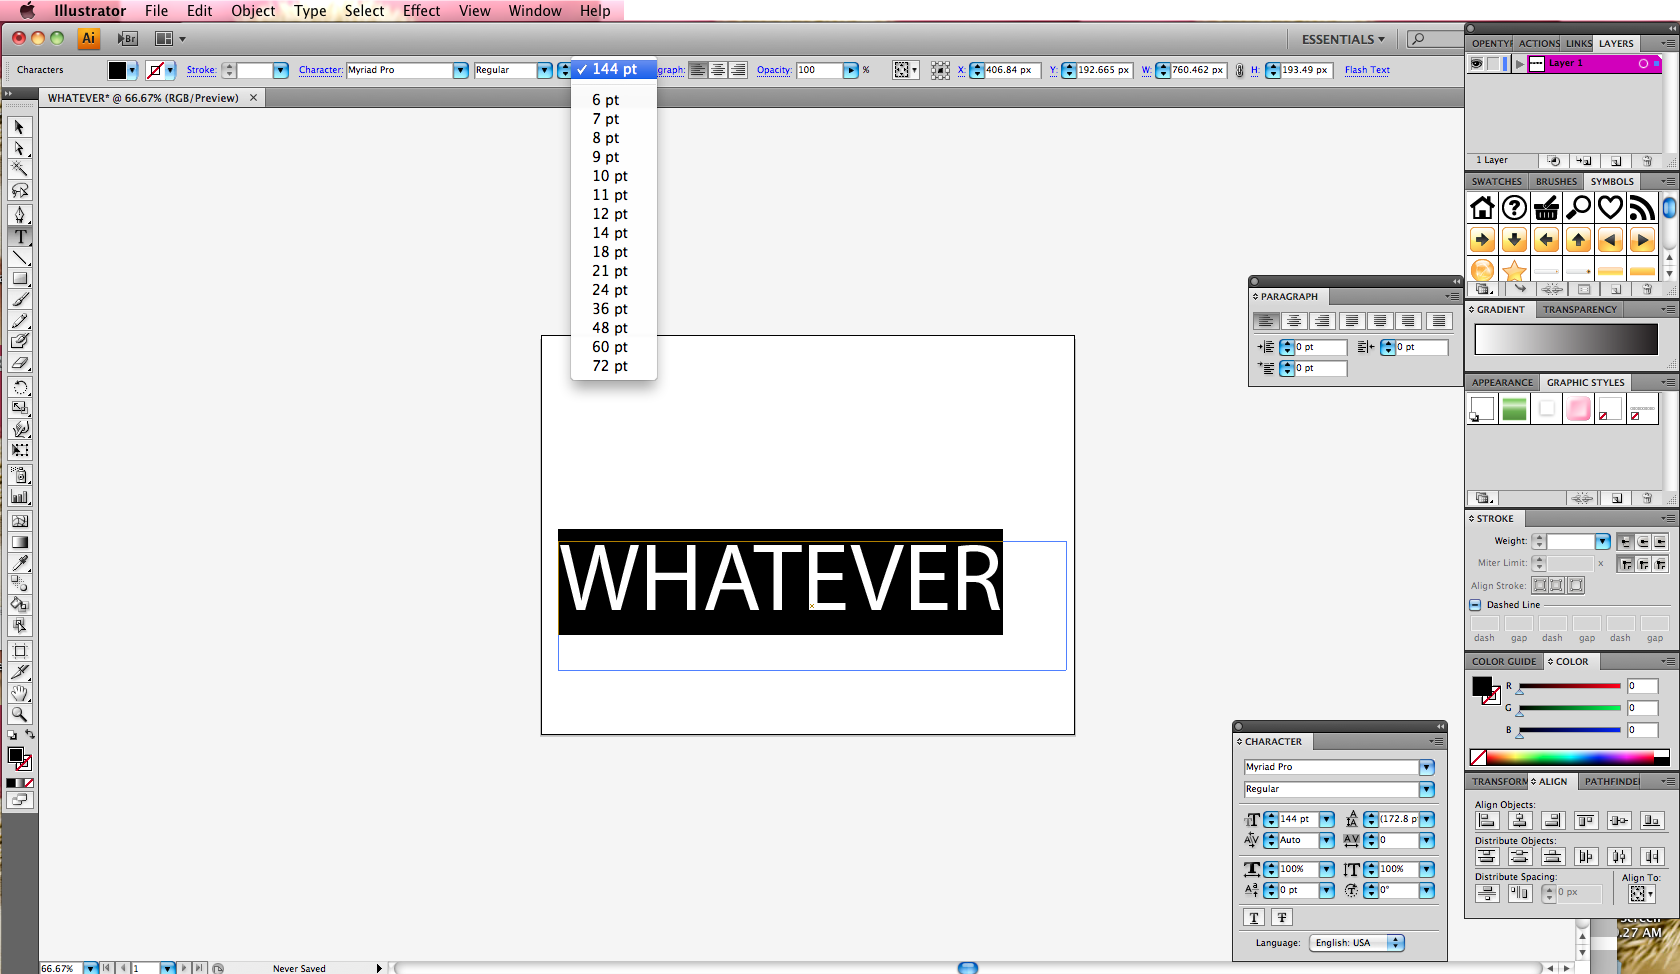
Task: Open the Language English: USA dropdown
Action: pyautogui.click(x=1357, y=942)
